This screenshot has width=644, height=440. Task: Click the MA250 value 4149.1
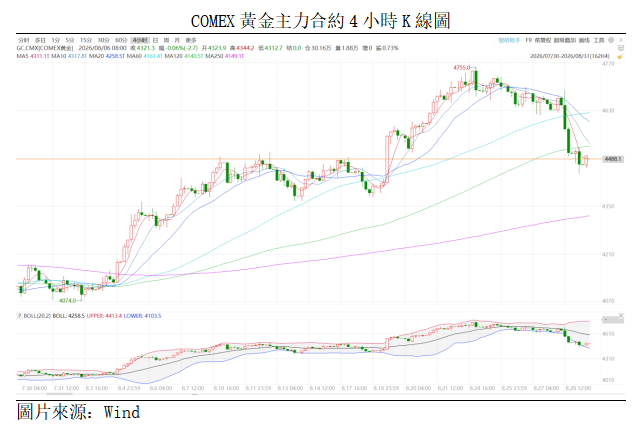click(235, 56)
